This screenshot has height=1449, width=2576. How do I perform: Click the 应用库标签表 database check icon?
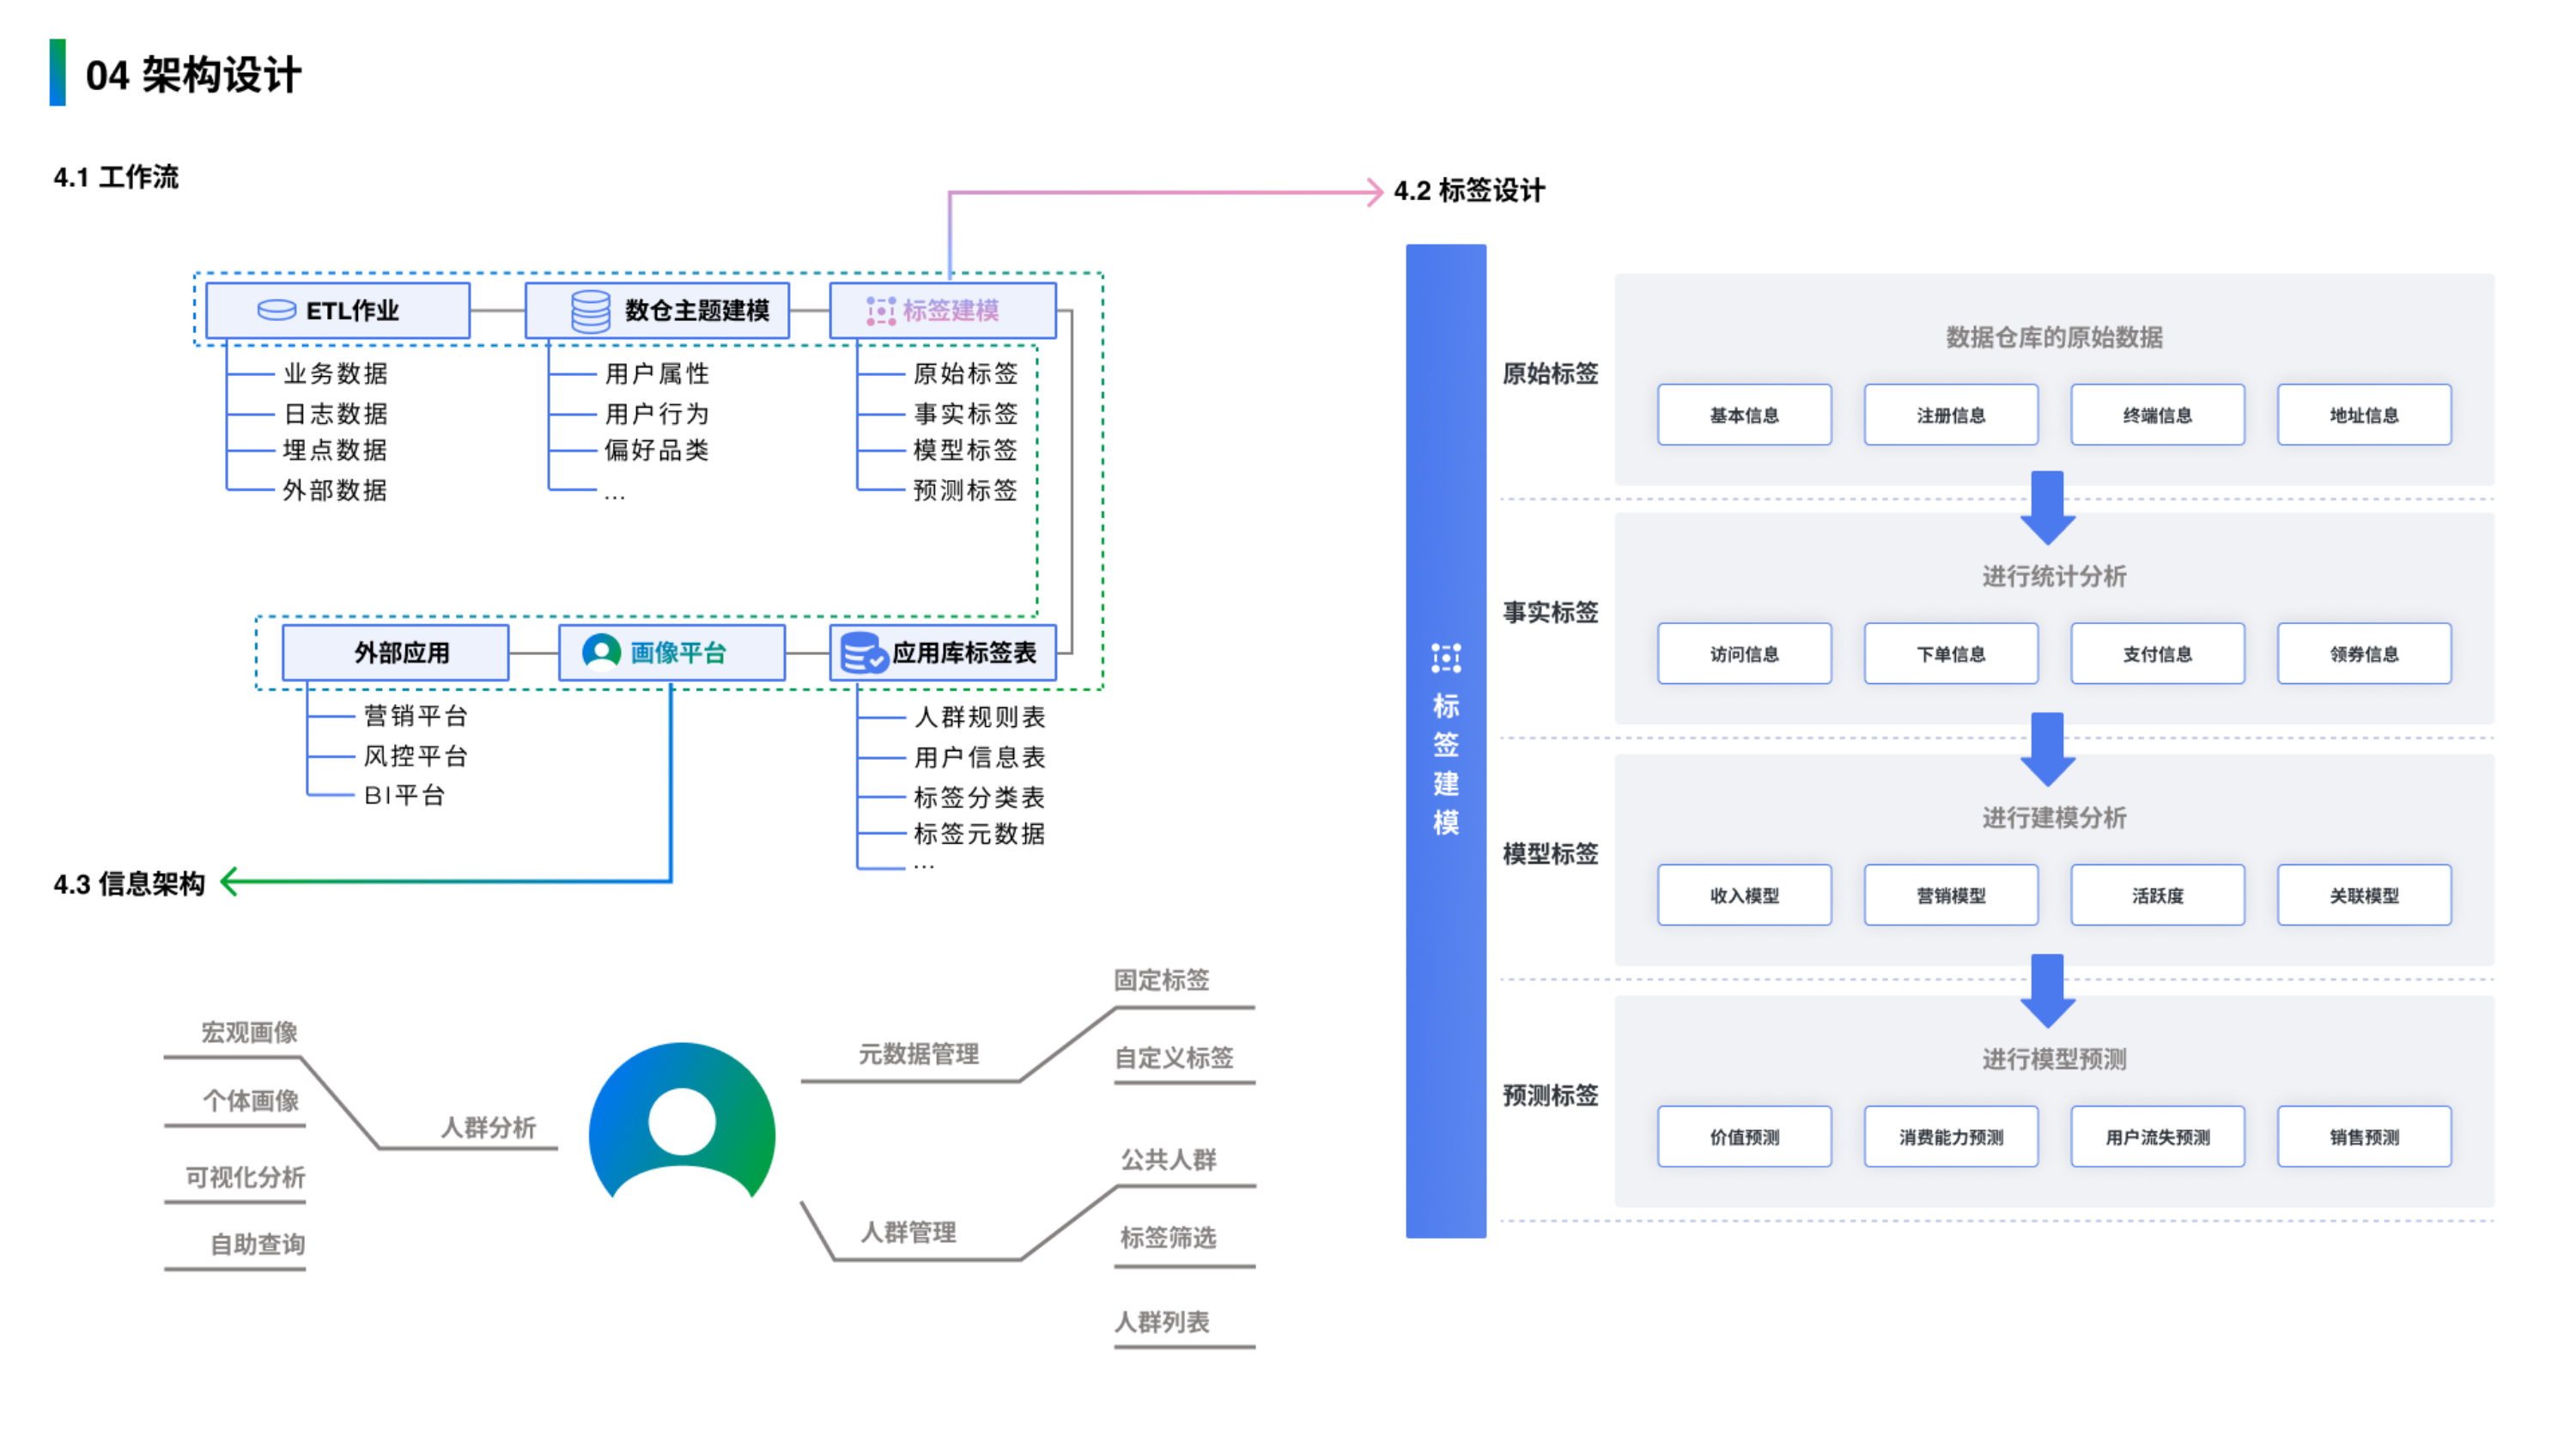tap(863, 653)
